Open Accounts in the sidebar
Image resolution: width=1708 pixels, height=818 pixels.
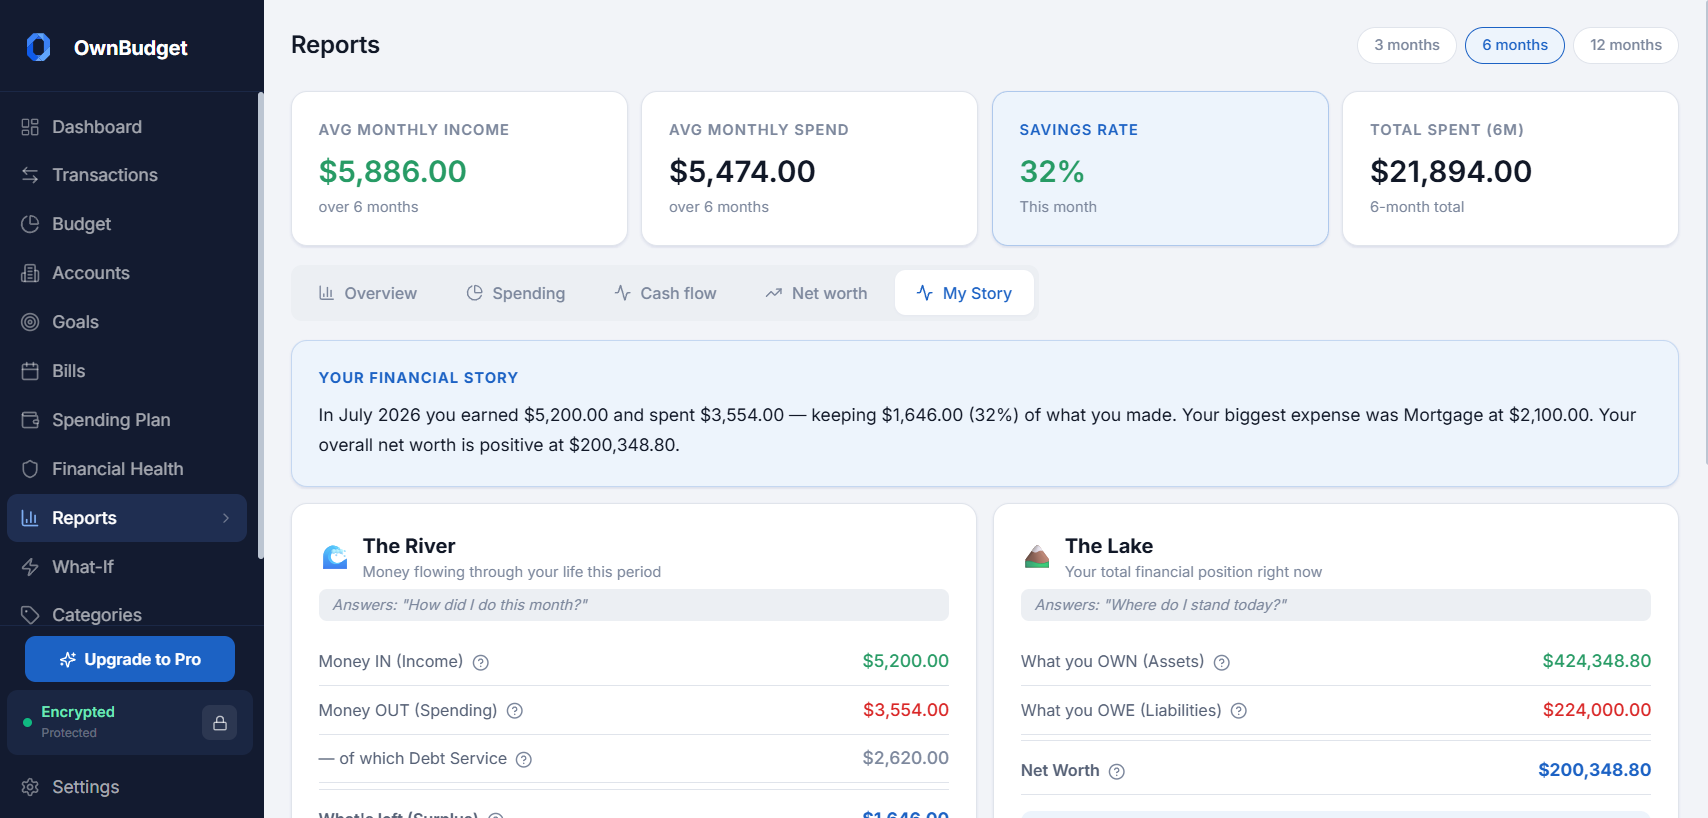coord(127,273)
